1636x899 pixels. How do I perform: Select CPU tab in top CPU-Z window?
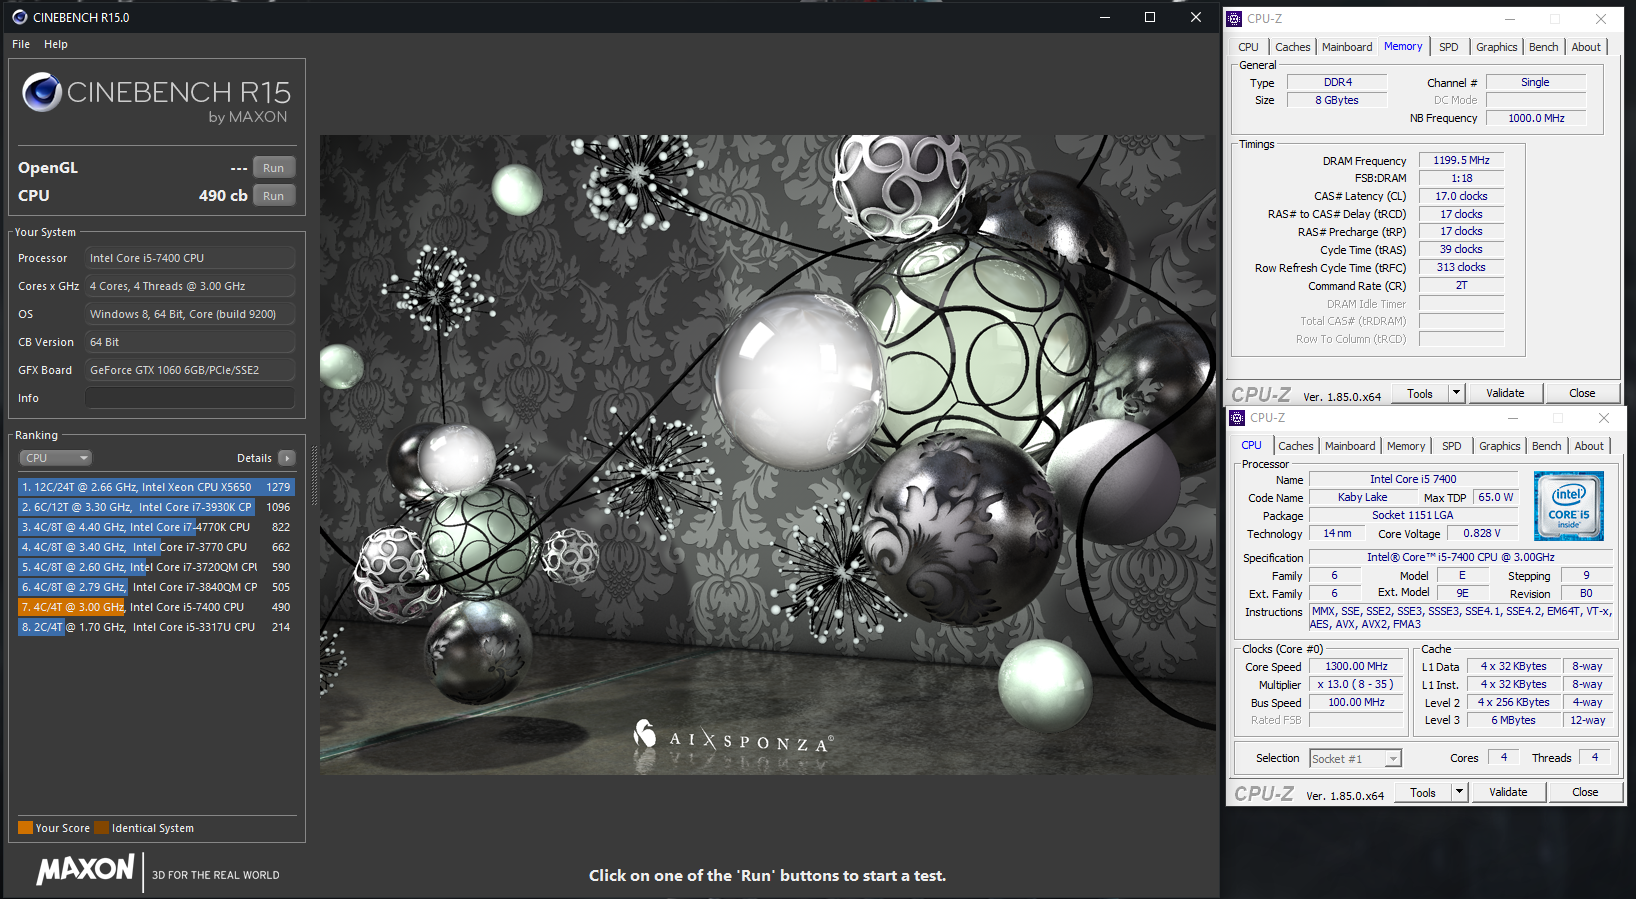[x=1248, y=47]
